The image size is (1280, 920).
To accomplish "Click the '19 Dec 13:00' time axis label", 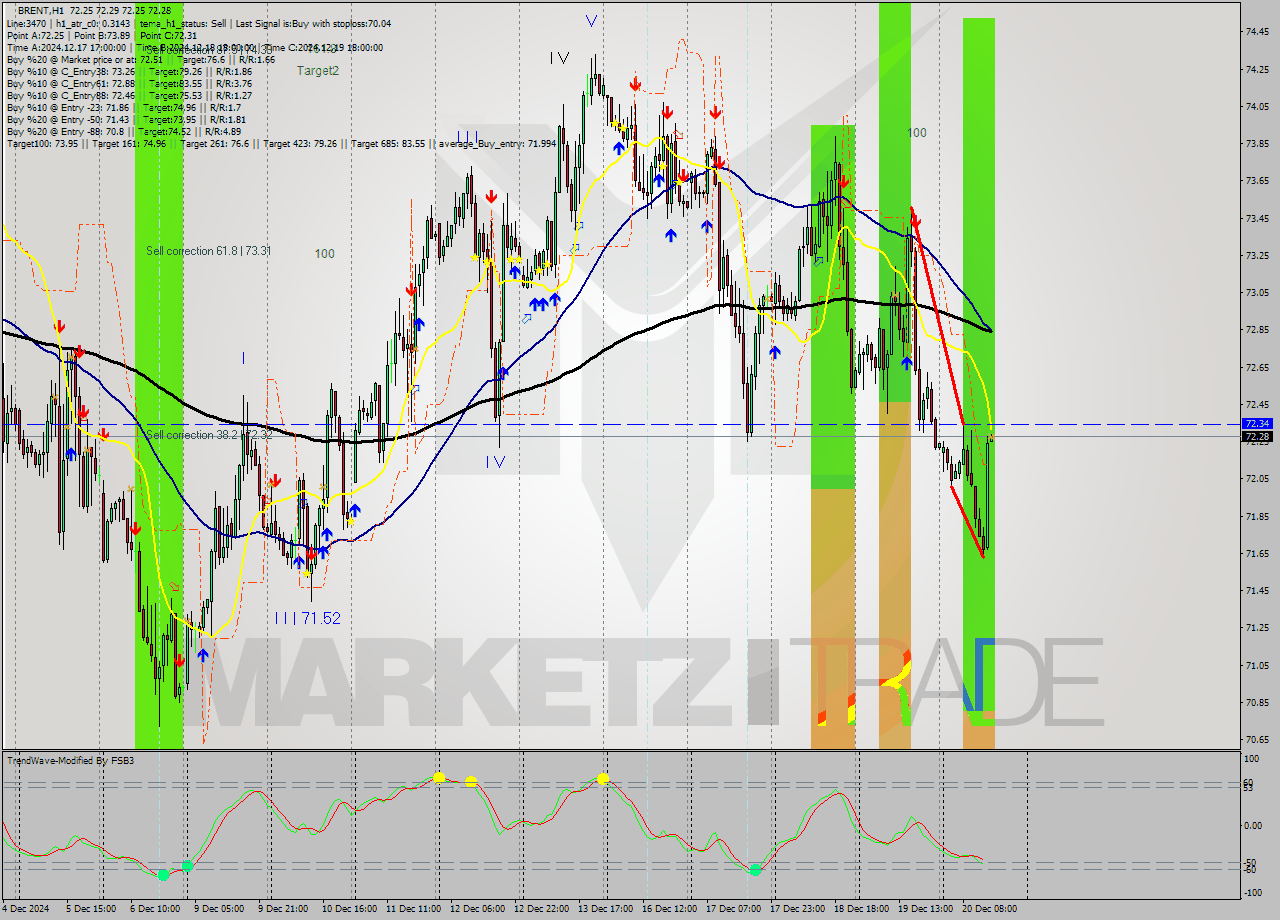I will (x=925, y=909).
